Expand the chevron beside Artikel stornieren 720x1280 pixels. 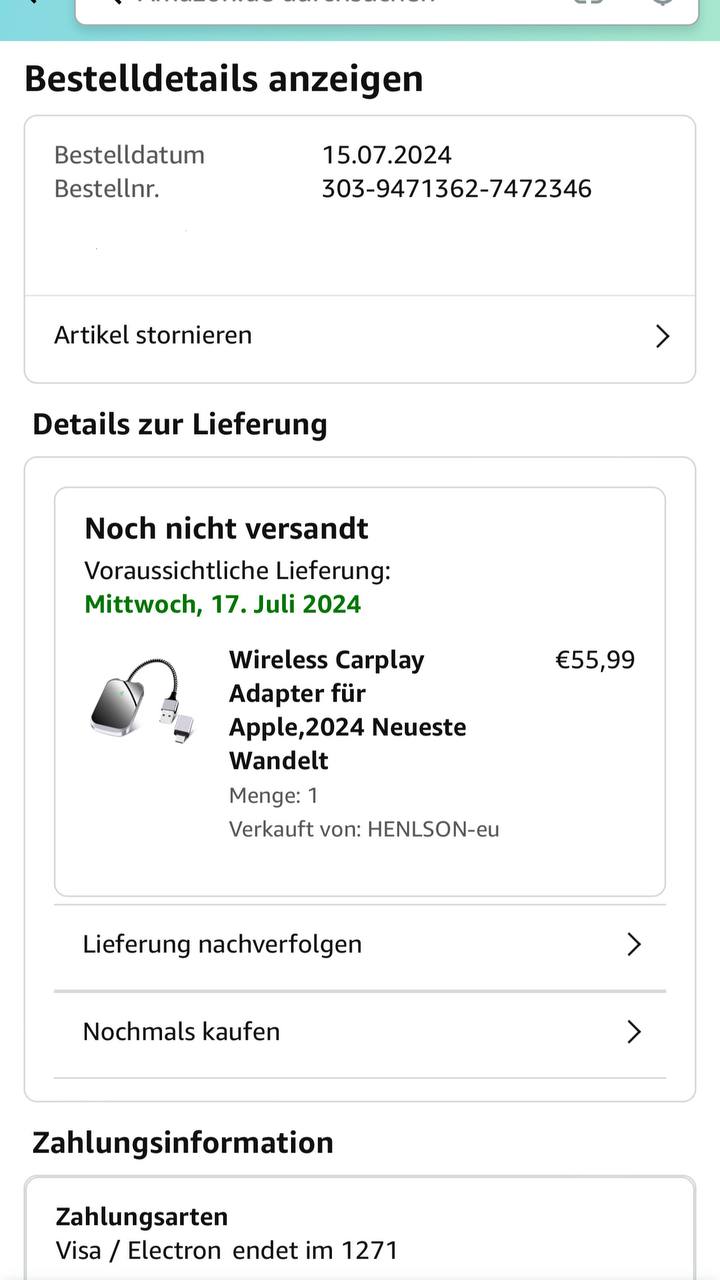coord(661,336)
